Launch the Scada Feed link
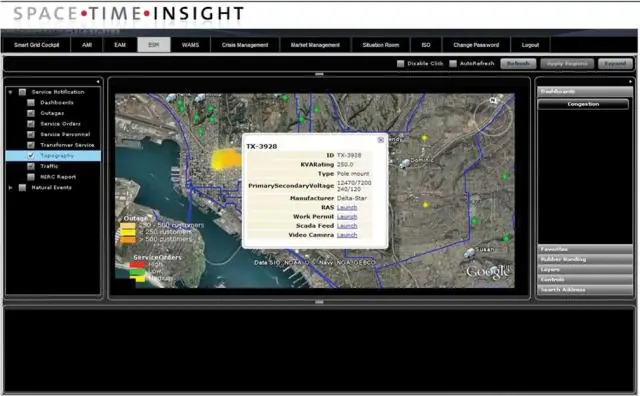This screenshot has width=640, height=396. click(x=347, y=226)
